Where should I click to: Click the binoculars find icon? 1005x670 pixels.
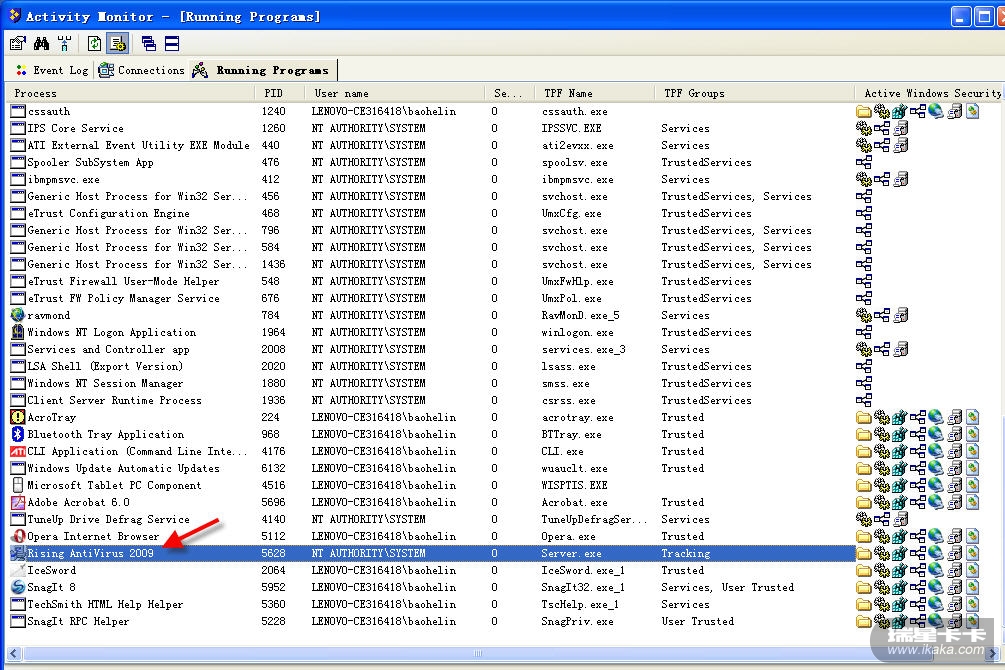[42, 44]
